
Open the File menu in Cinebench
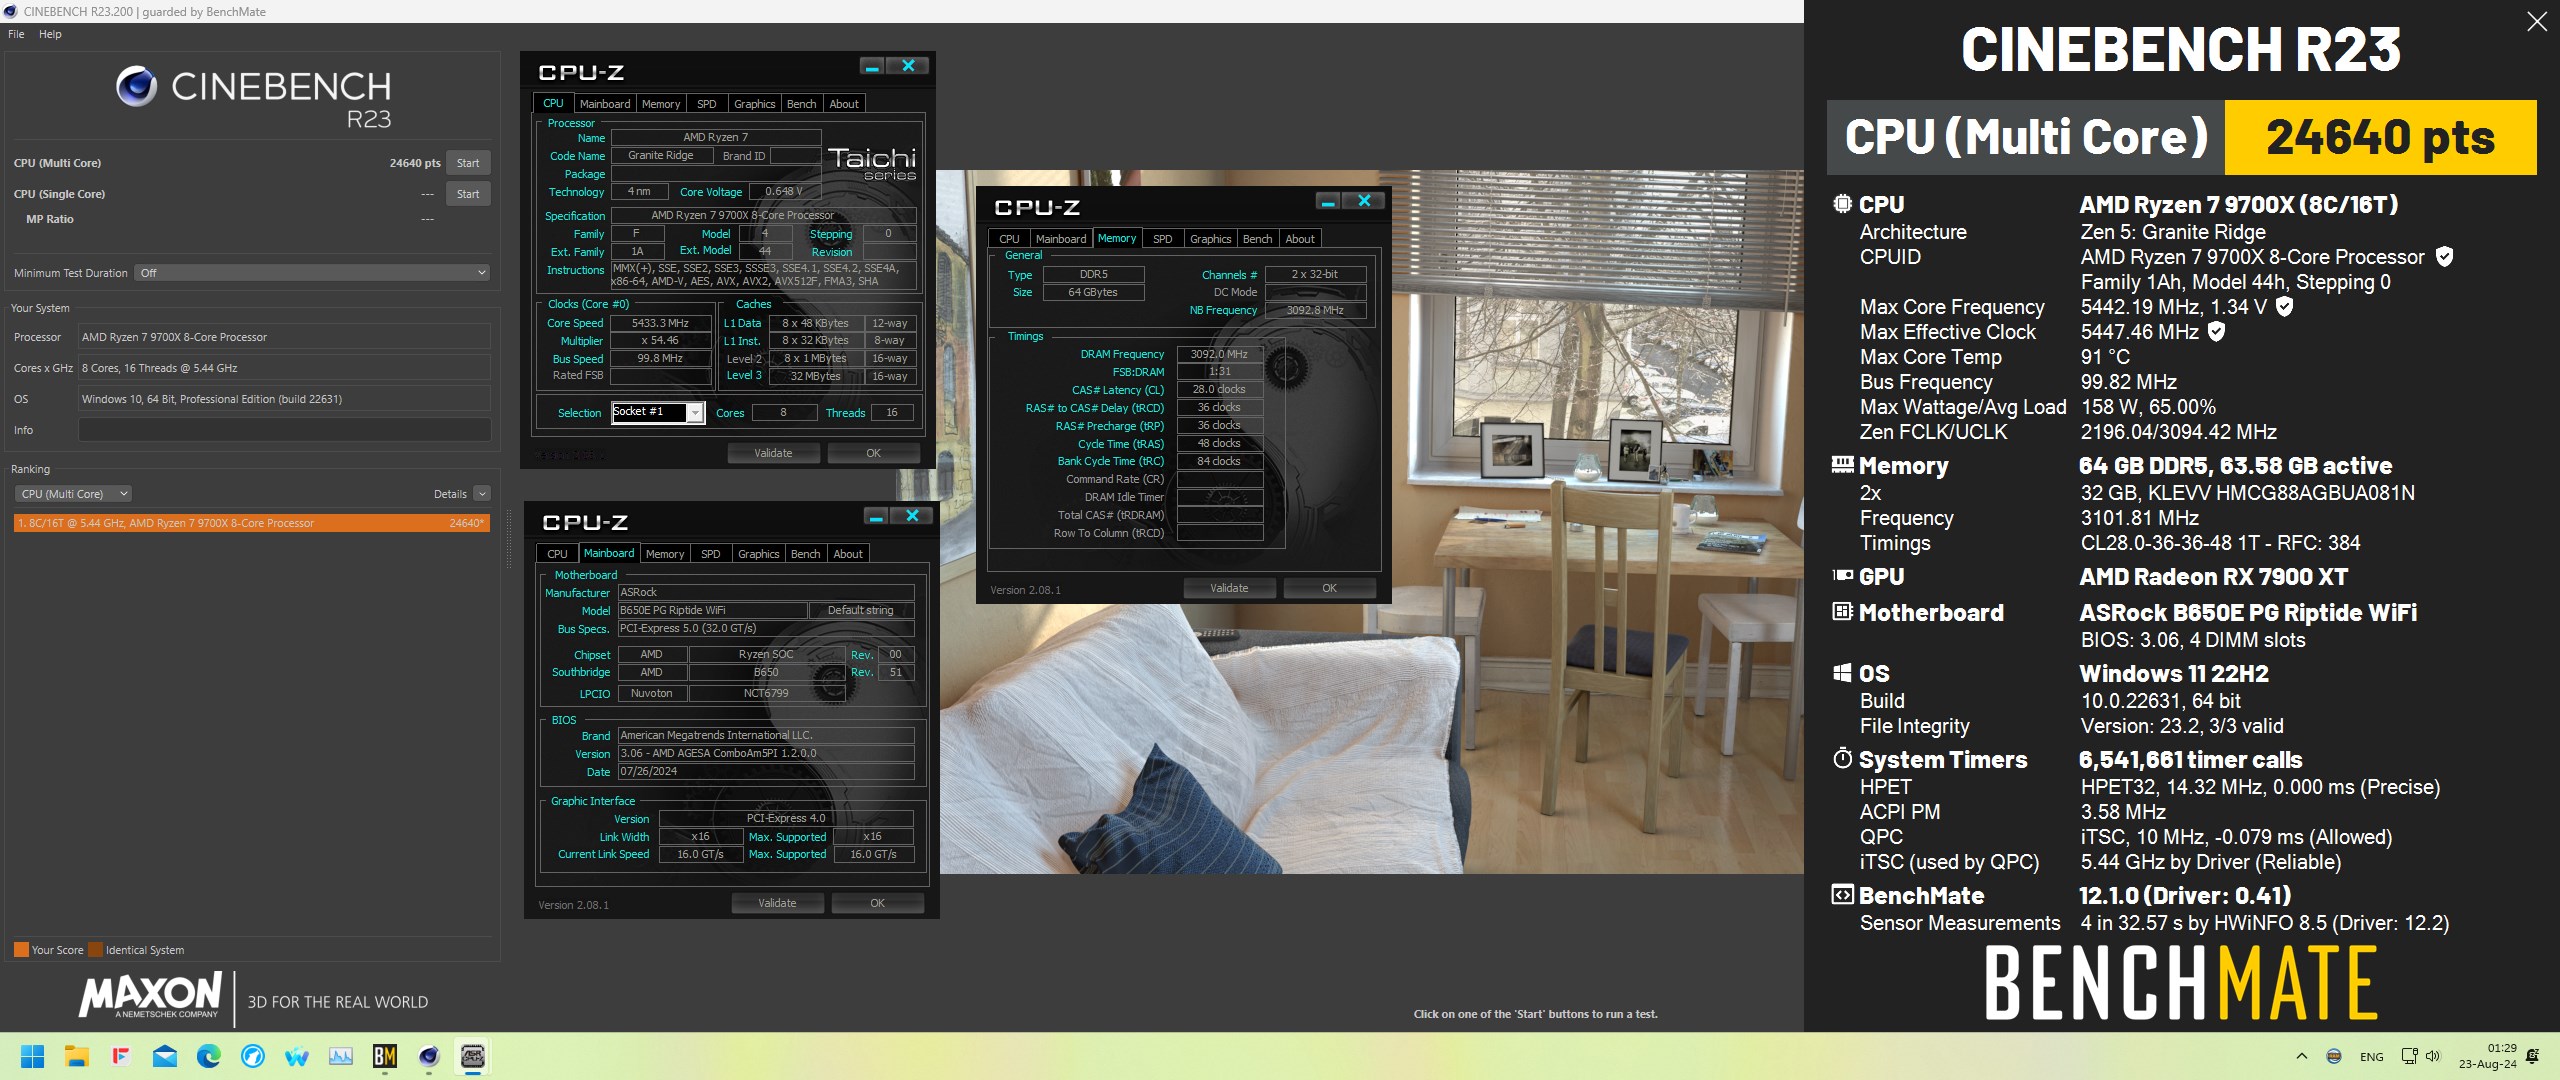pos(16,34)
